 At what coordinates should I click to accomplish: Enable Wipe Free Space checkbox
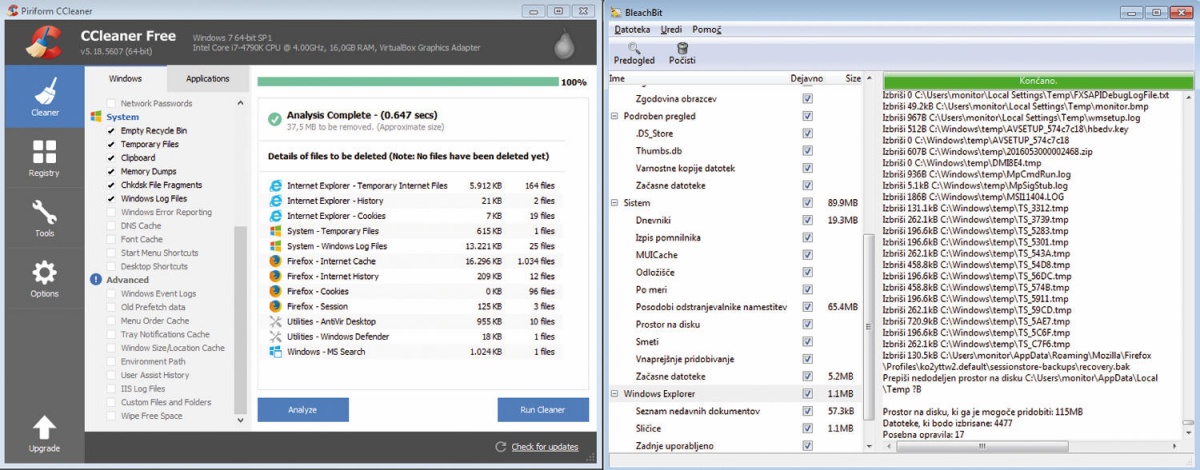pyautogui.click(x=112, y=415)
